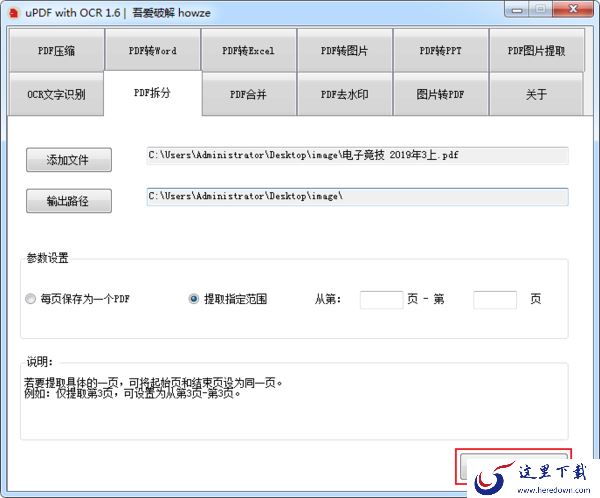
Task: Open the PDF合并 tab
Action: pos(249,94)
